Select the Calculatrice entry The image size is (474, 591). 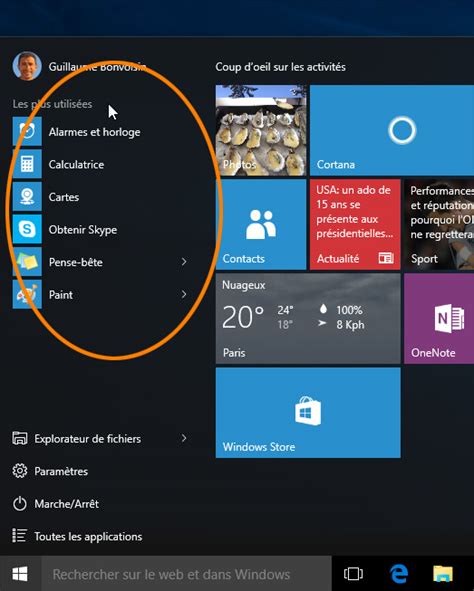click(x=76, y=164)
